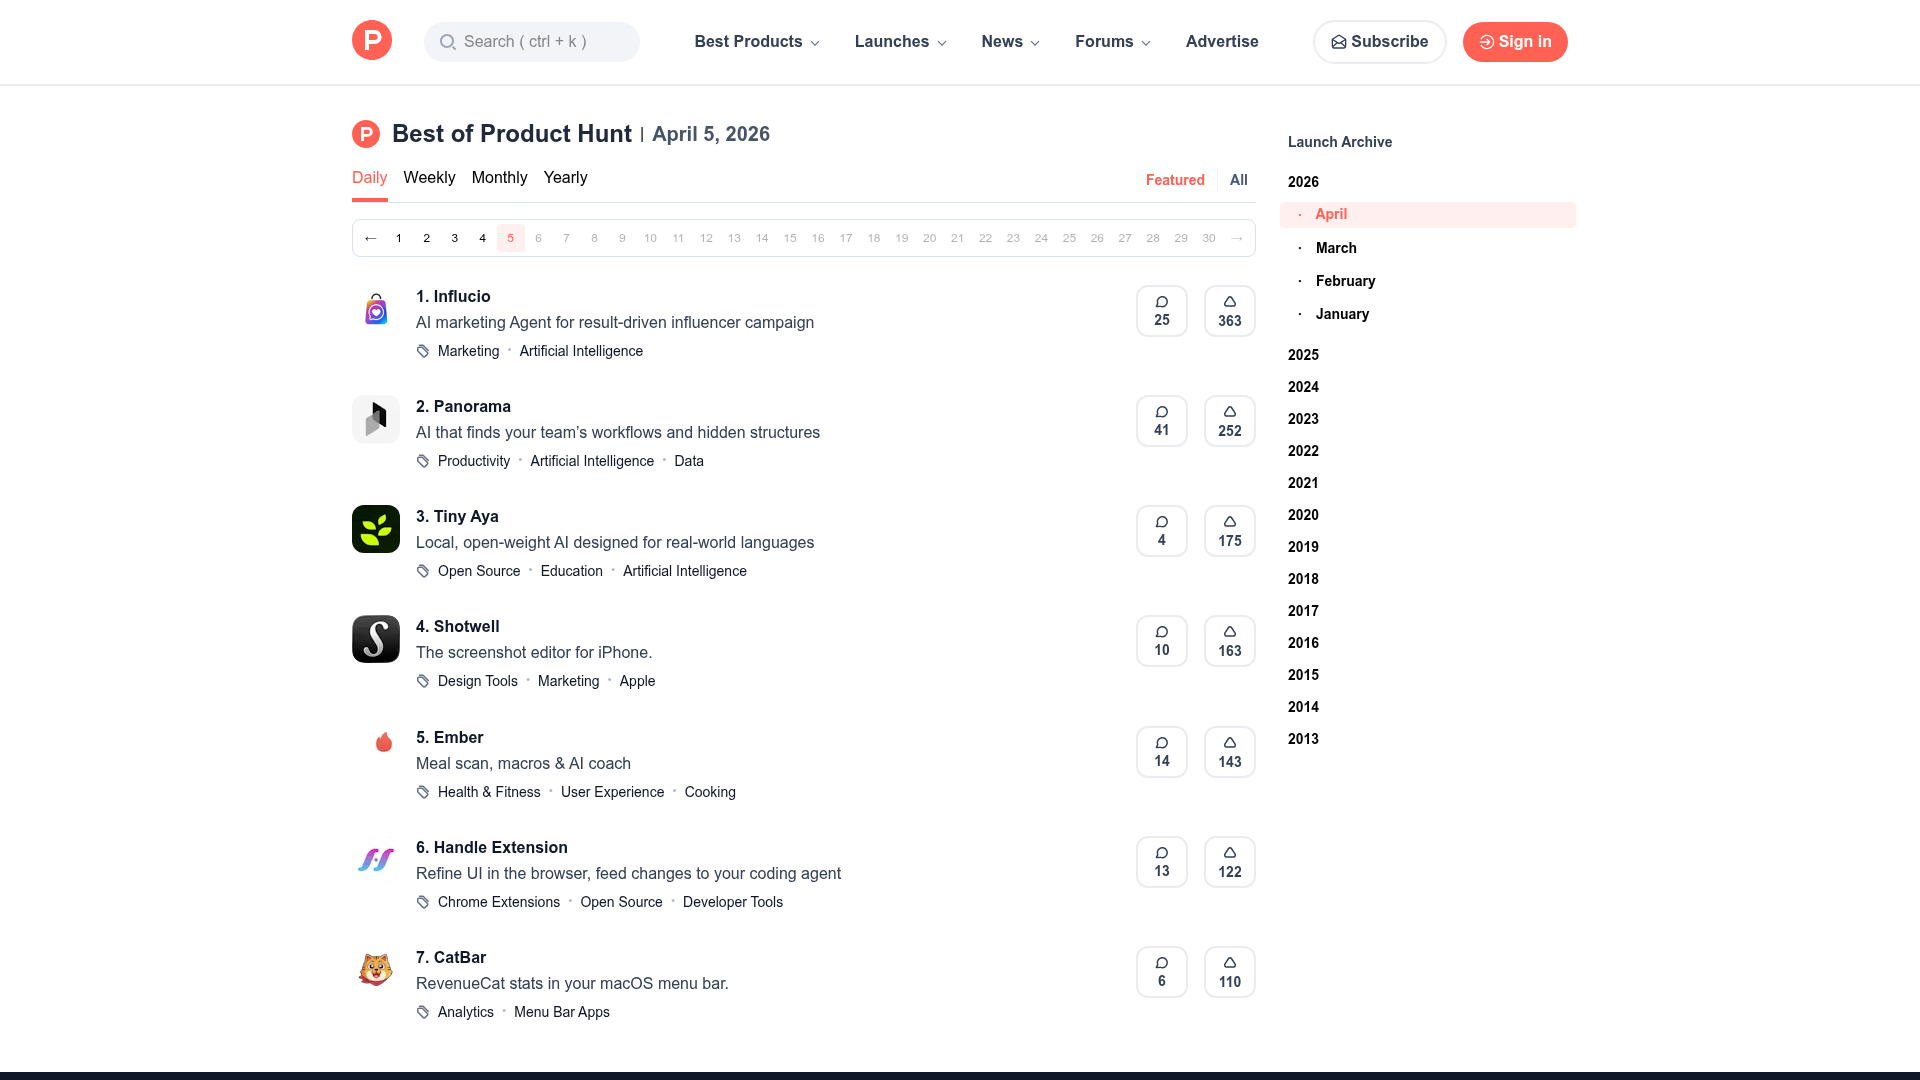The image size is (1920, 1080).
Task: Focus the search field
Action: coord(532,42)
